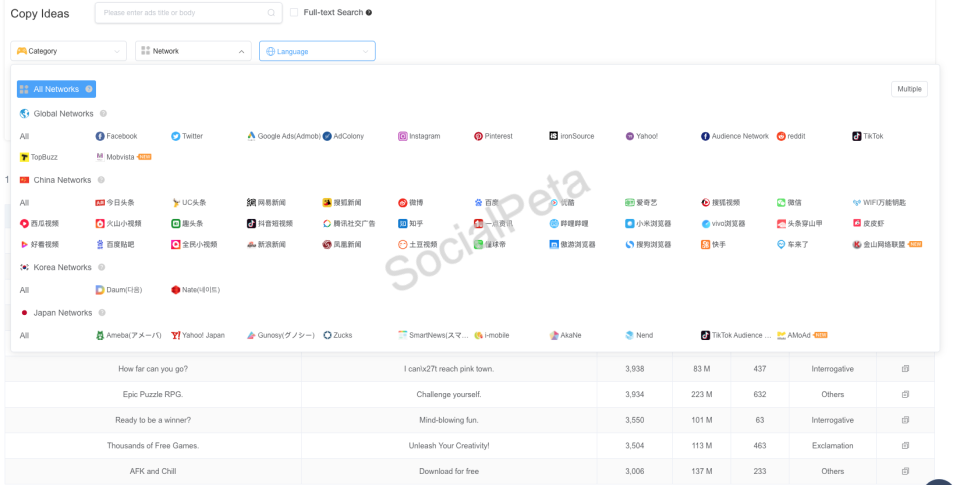This screenshot has height=485, width=960.
Task: Pick Google Ads(Admob) network icon
Action: coord(251,136)
